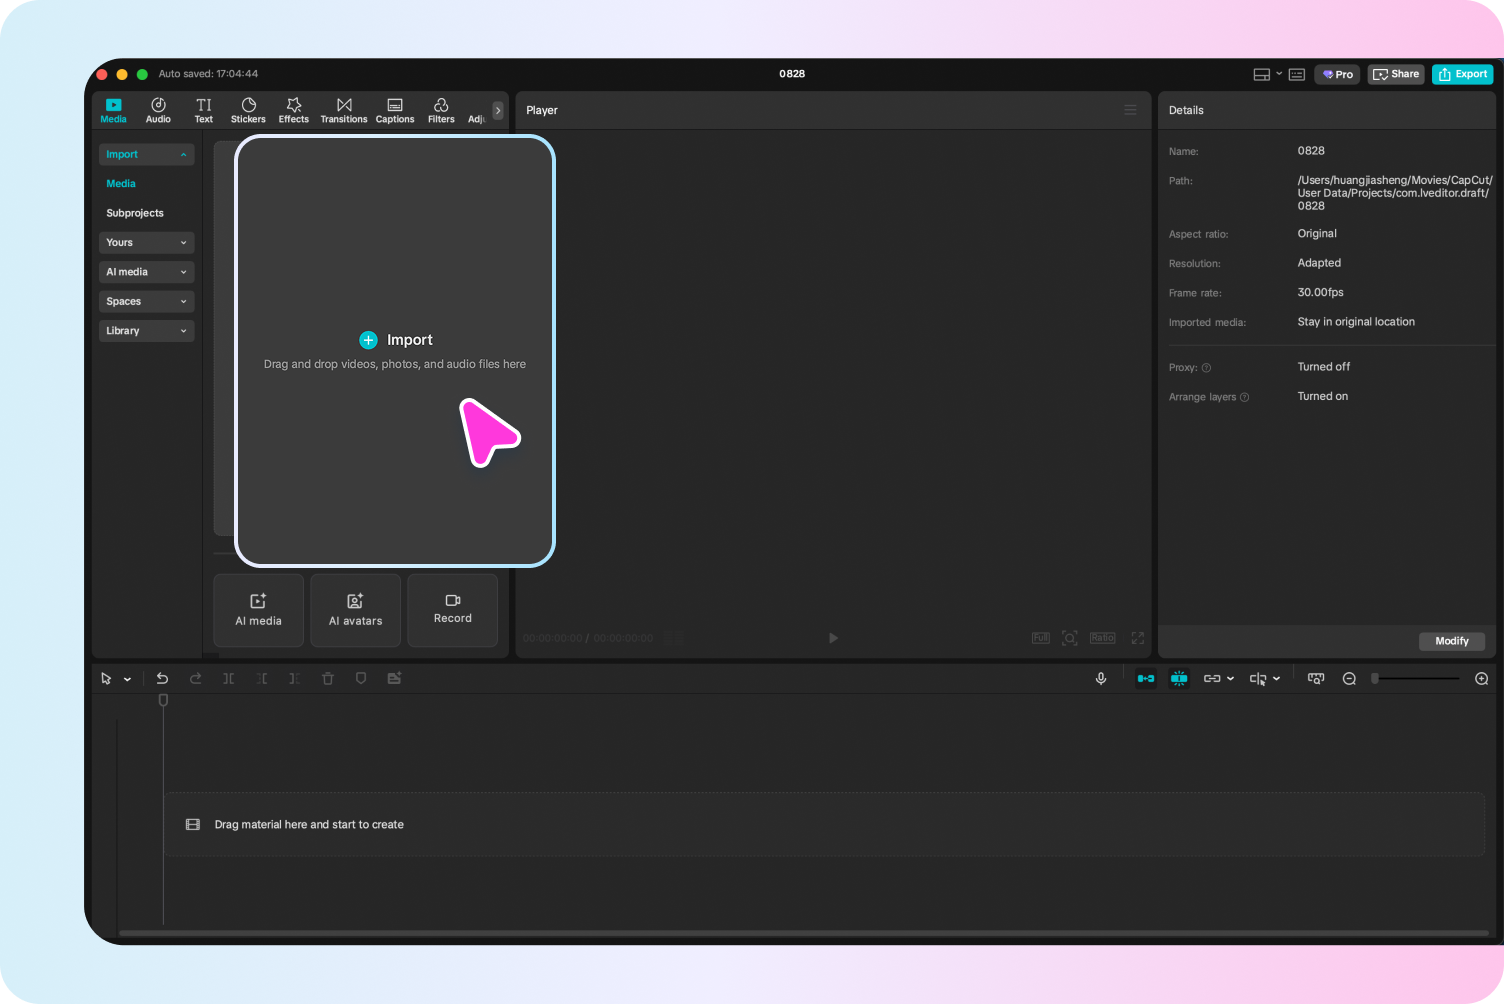Image resolution: width=1504 pixels, height=1004 pixels.
Task: Select Subprojects in the Import list
Action: (x=135, y=213)
